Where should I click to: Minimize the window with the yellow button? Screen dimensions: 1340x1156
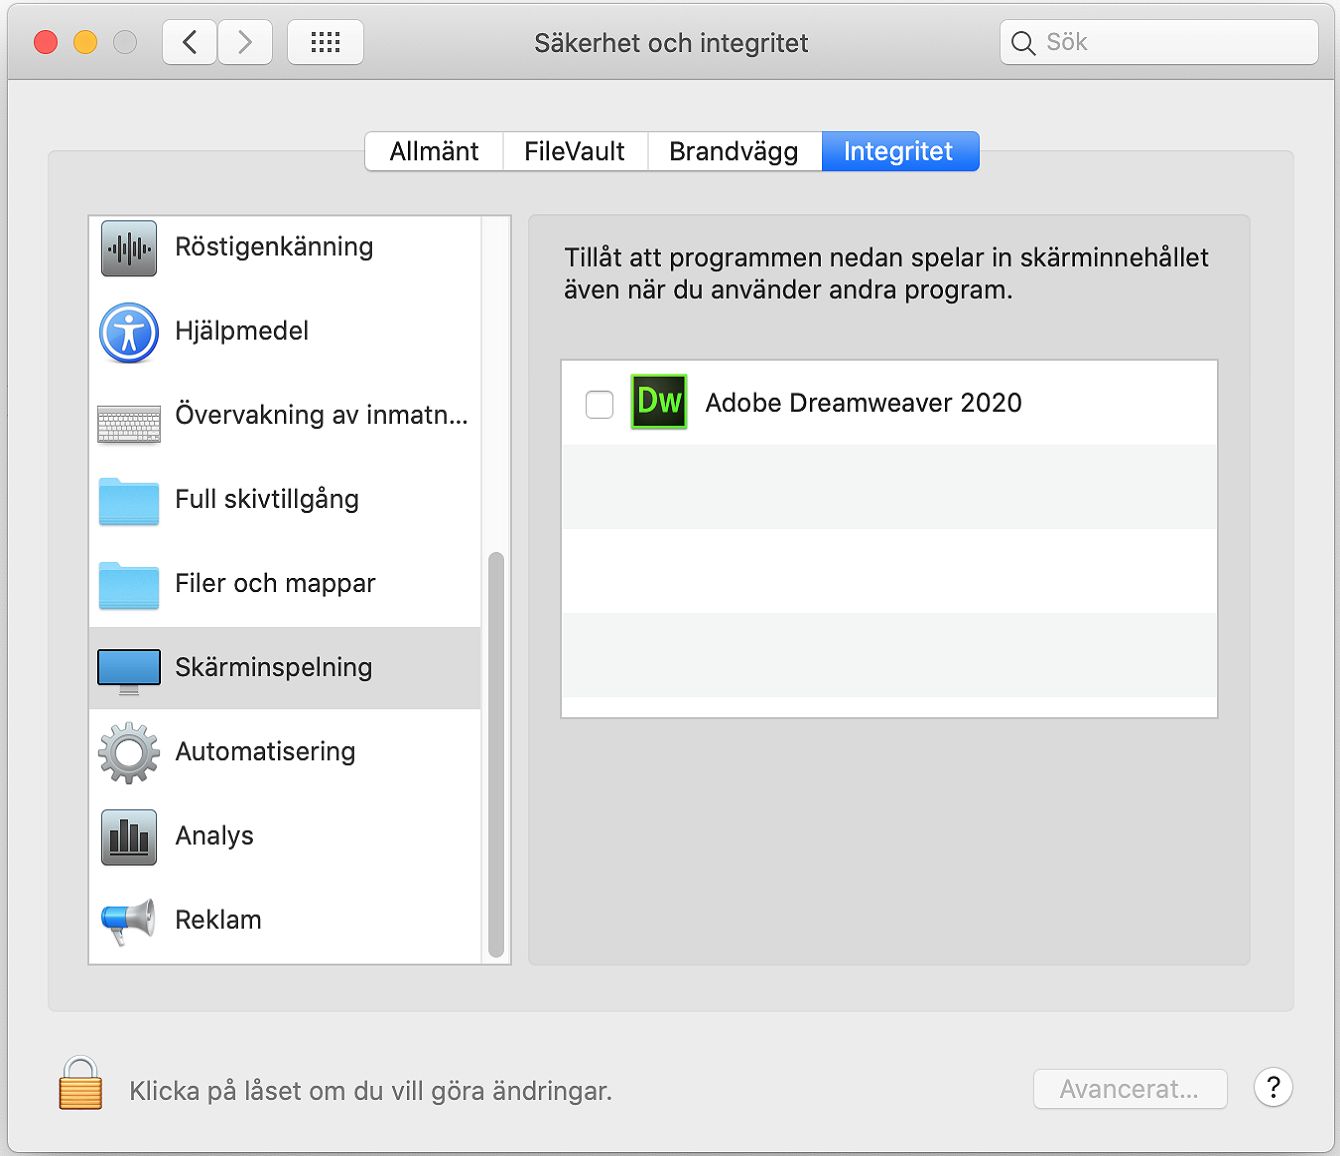pos(86,43)
